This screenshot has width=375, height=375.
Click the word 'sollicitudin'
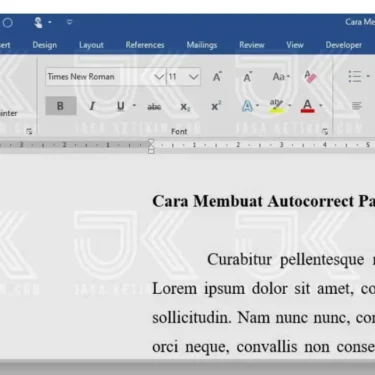[x=192, y=317]
